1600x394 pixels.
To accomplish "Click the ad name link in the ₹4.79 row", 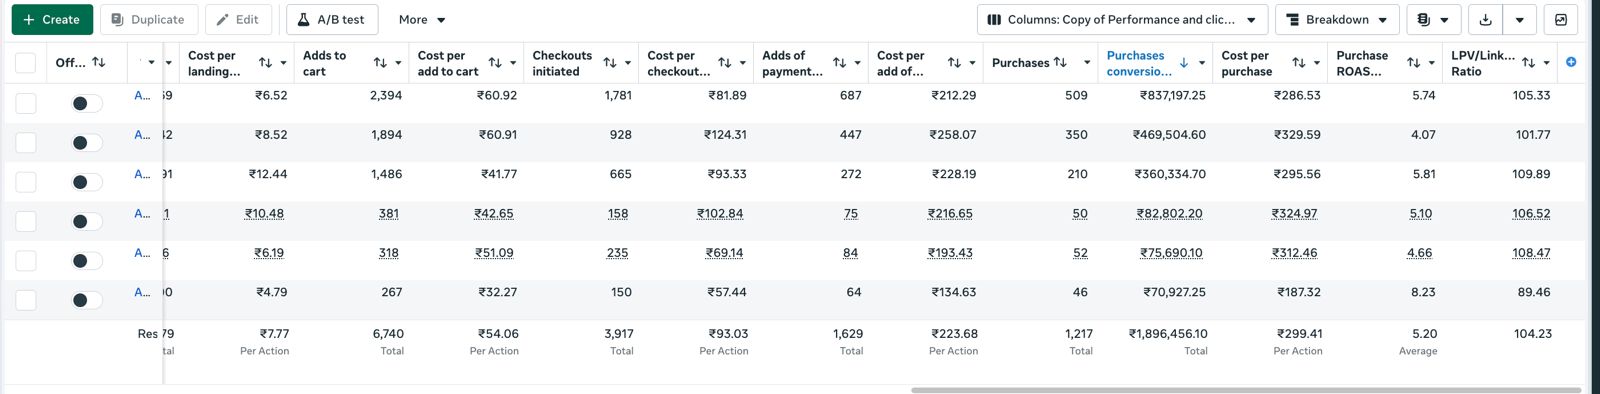I will [x=142, y=292].
